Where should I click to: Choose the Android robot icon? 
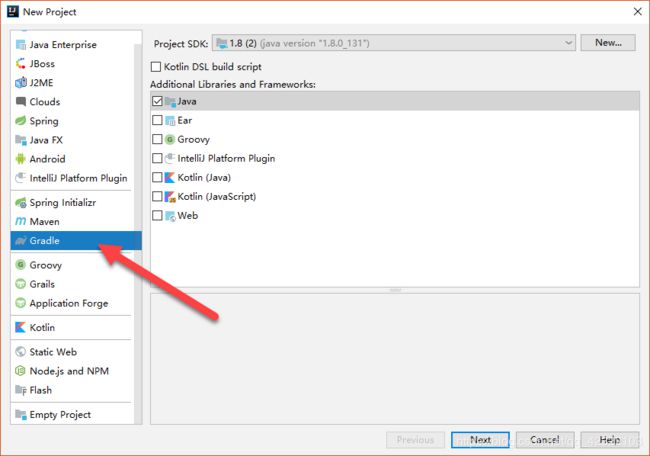(21, 159)
